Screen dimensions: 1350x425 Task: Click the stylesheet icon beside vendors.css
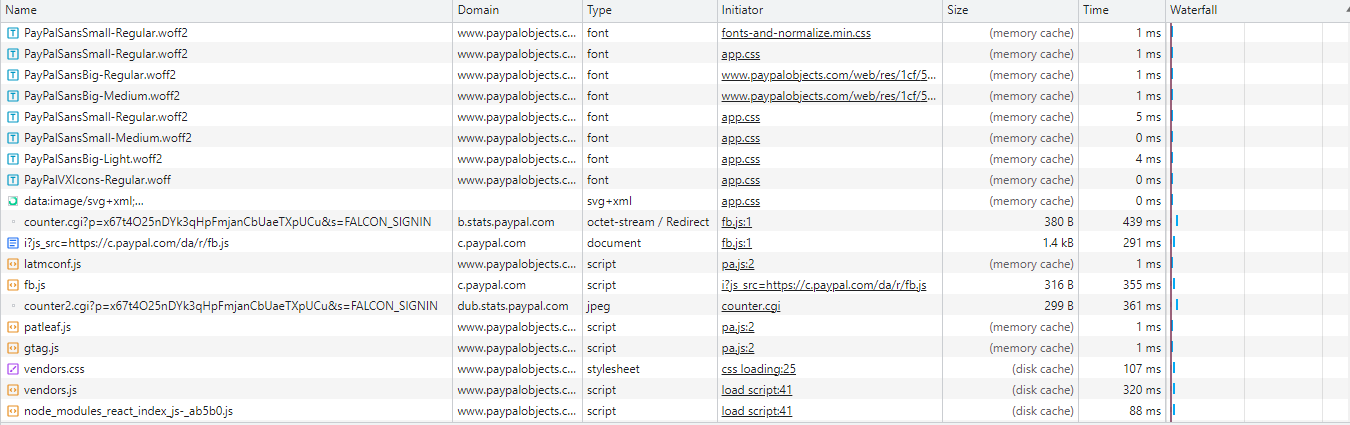click(13, 369)
